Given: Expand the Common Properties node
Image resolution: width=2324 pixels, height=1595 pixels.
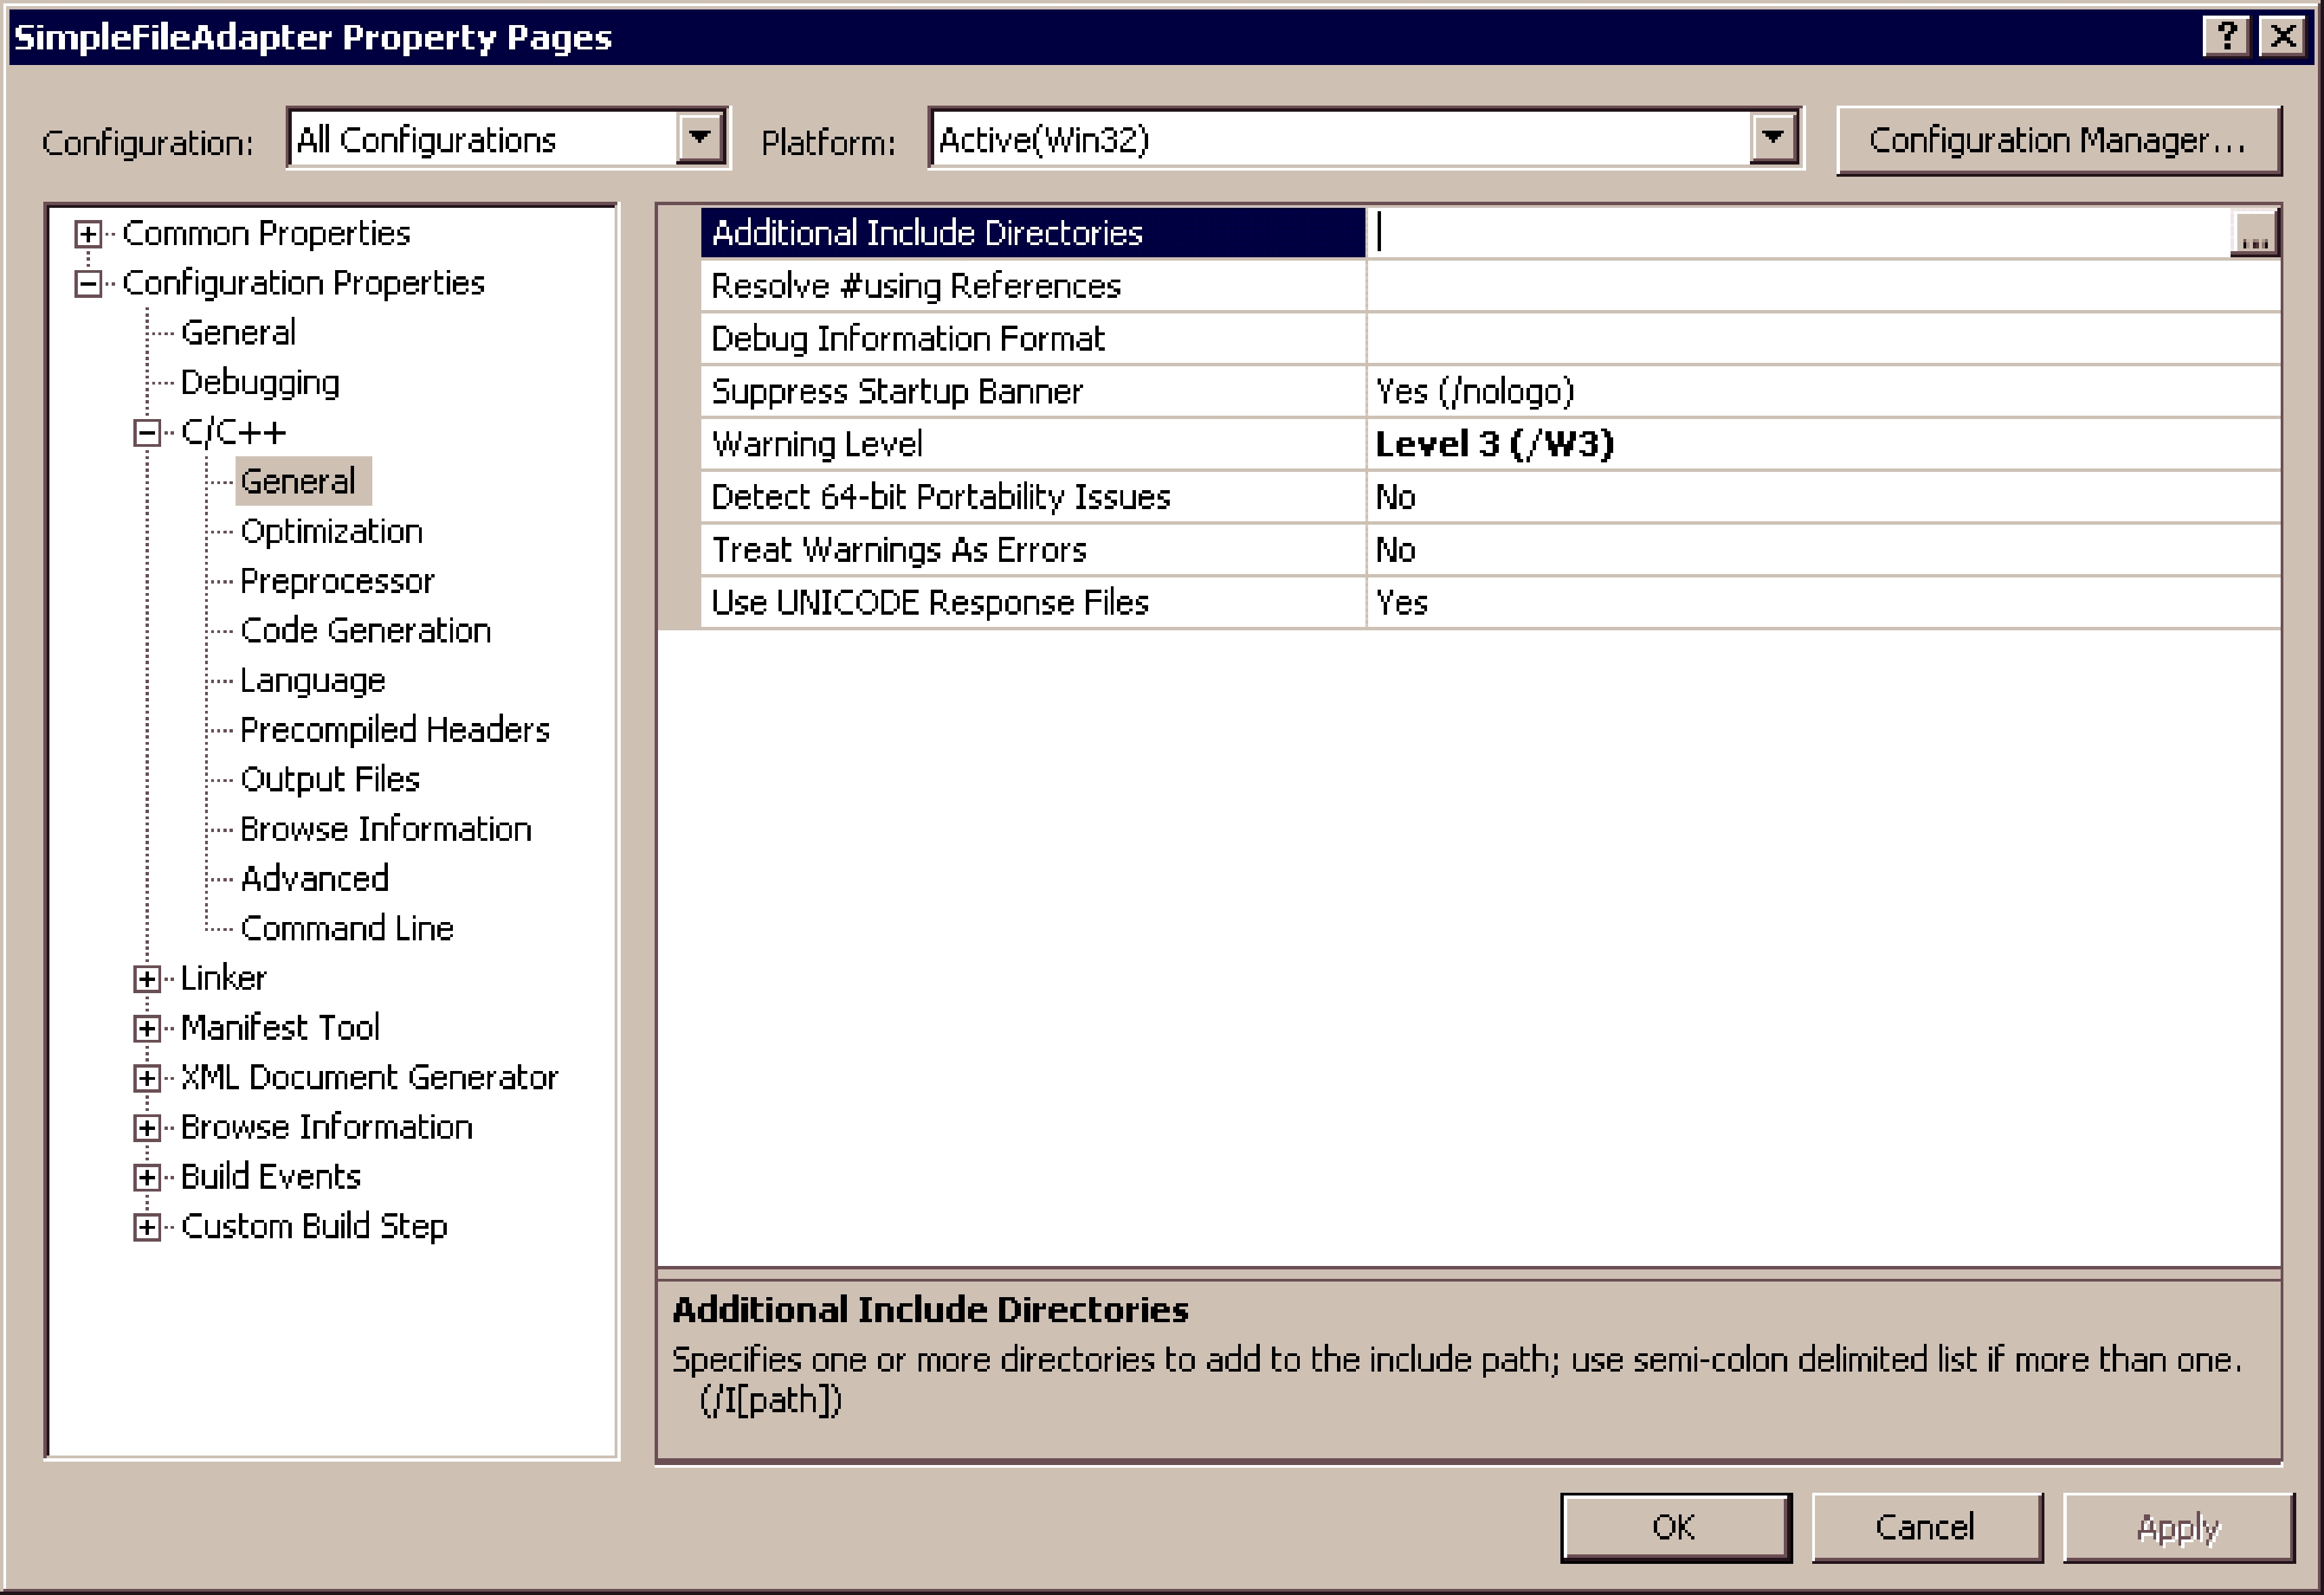Looking at the screenshot, I should (x=88, y=234).
